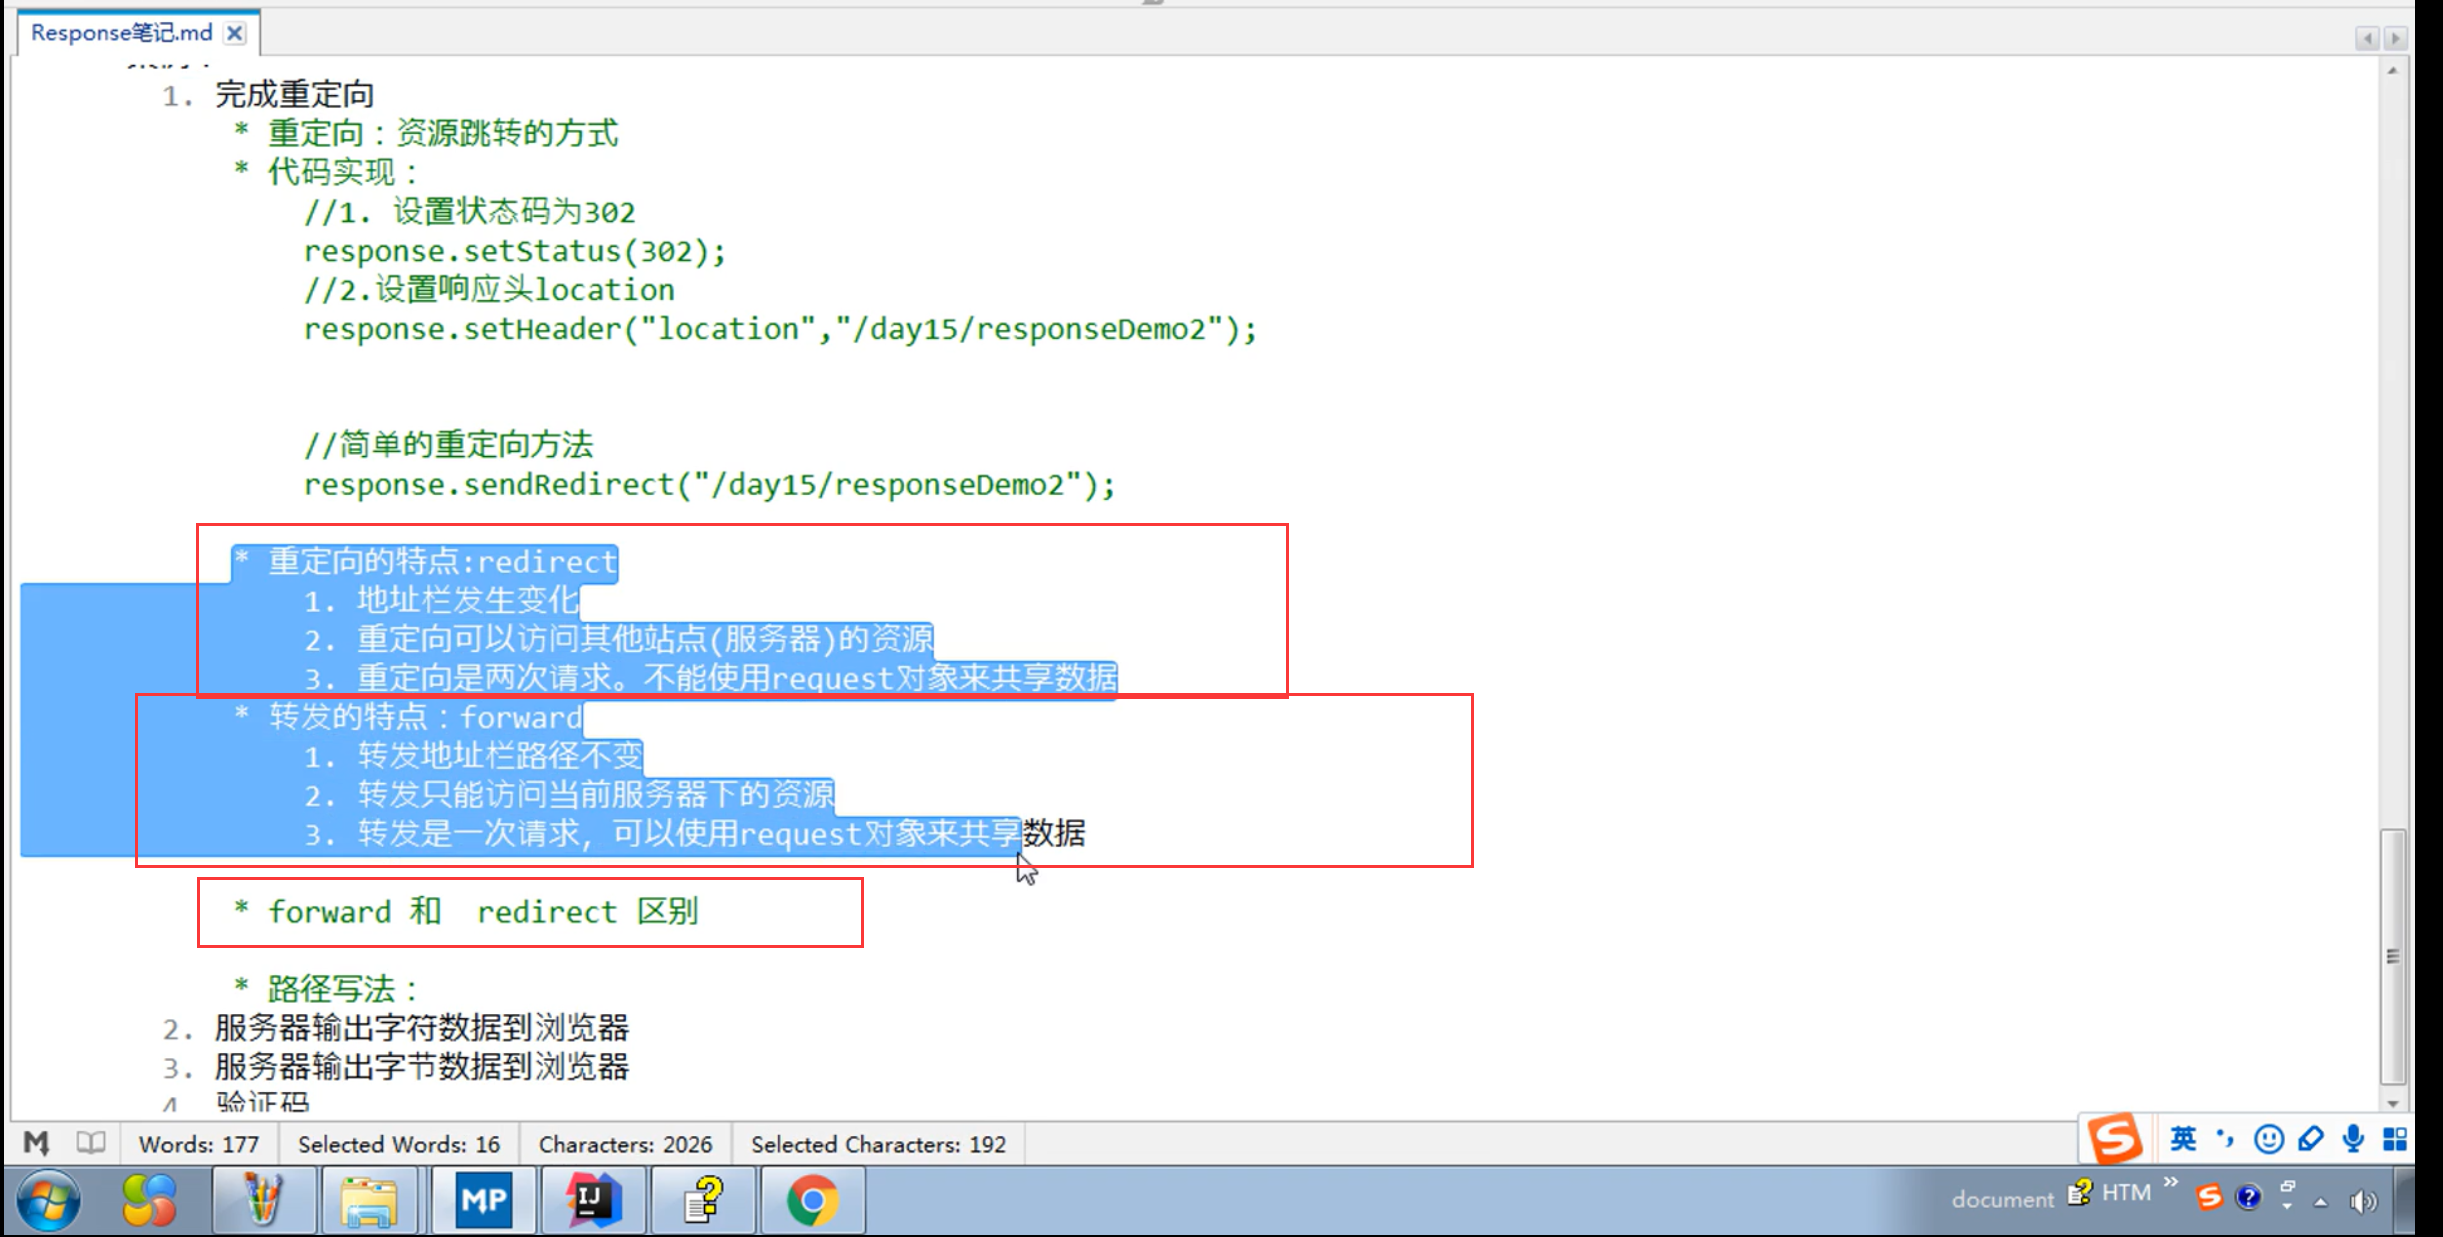Open IntelliJ IDEA from the taskbar
This screenshot has width=2443, height=1237.
pyautogui.click(x=594, y=1200)
